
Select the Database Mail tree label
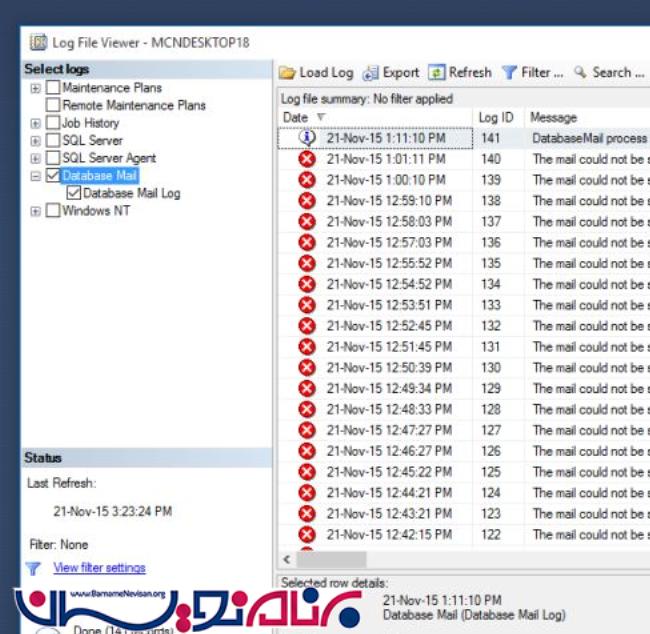(x=99, y=175)
